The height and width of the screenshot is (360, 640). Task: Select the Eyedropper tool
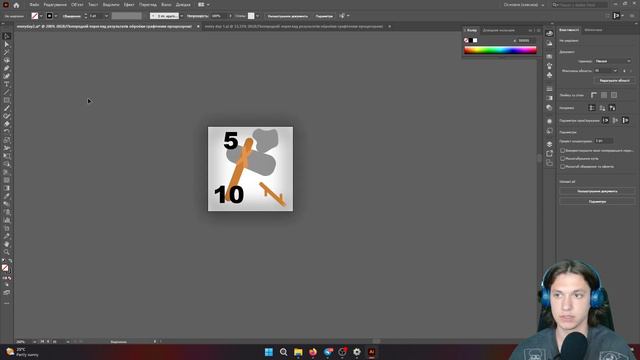(x=7, y=196)
